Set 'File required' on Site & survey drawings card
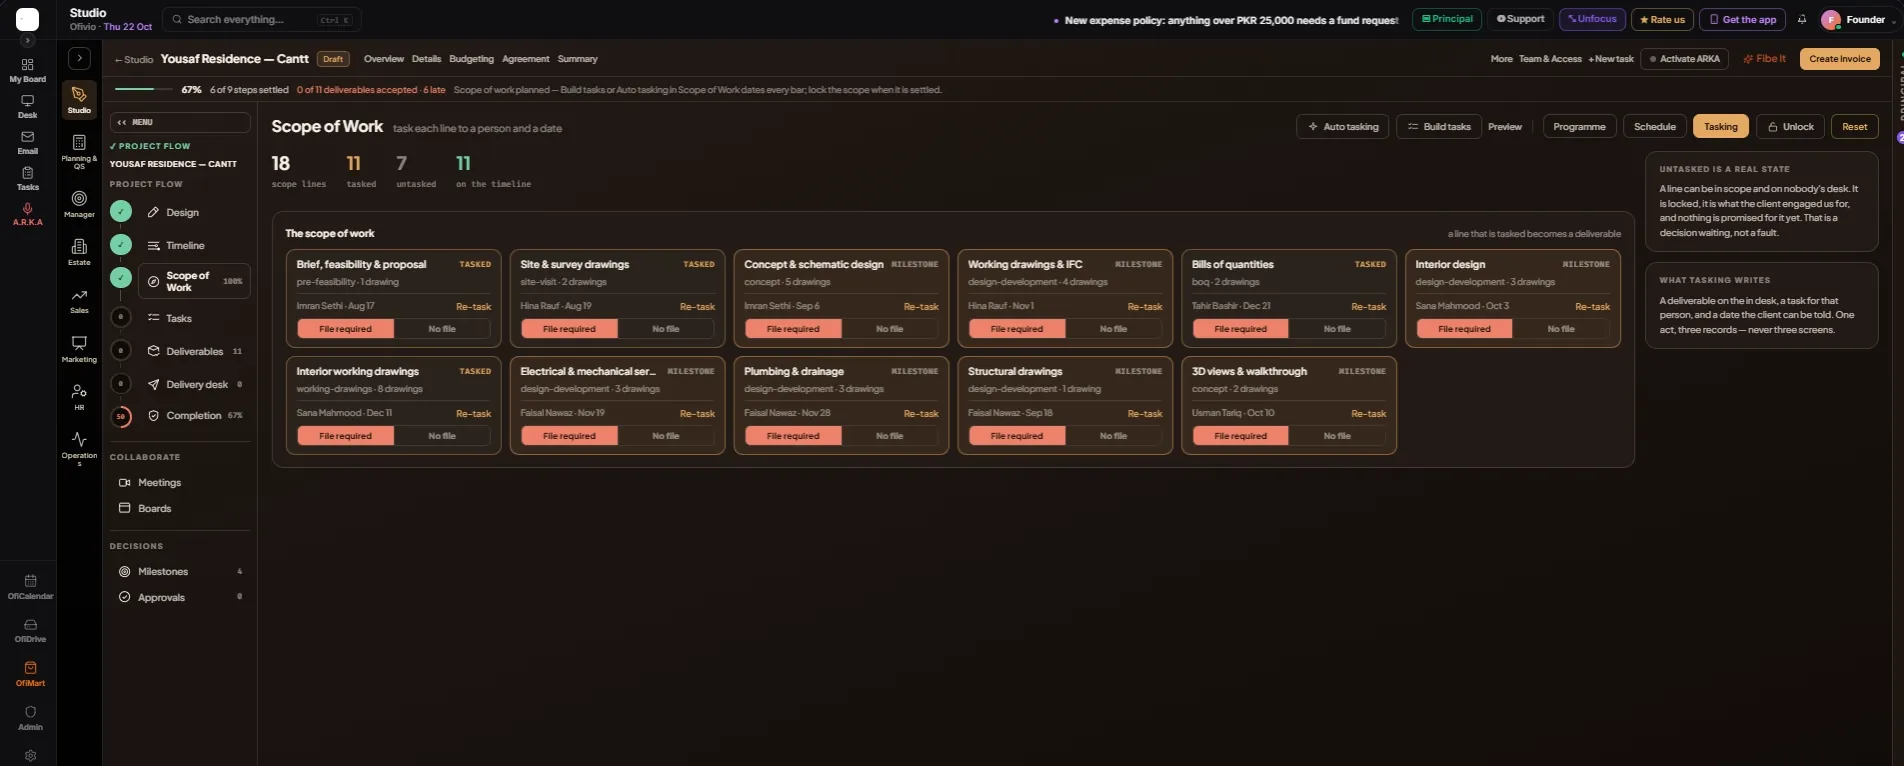Viewport: 1904px width, 766px height. click(x=569, y=329)
